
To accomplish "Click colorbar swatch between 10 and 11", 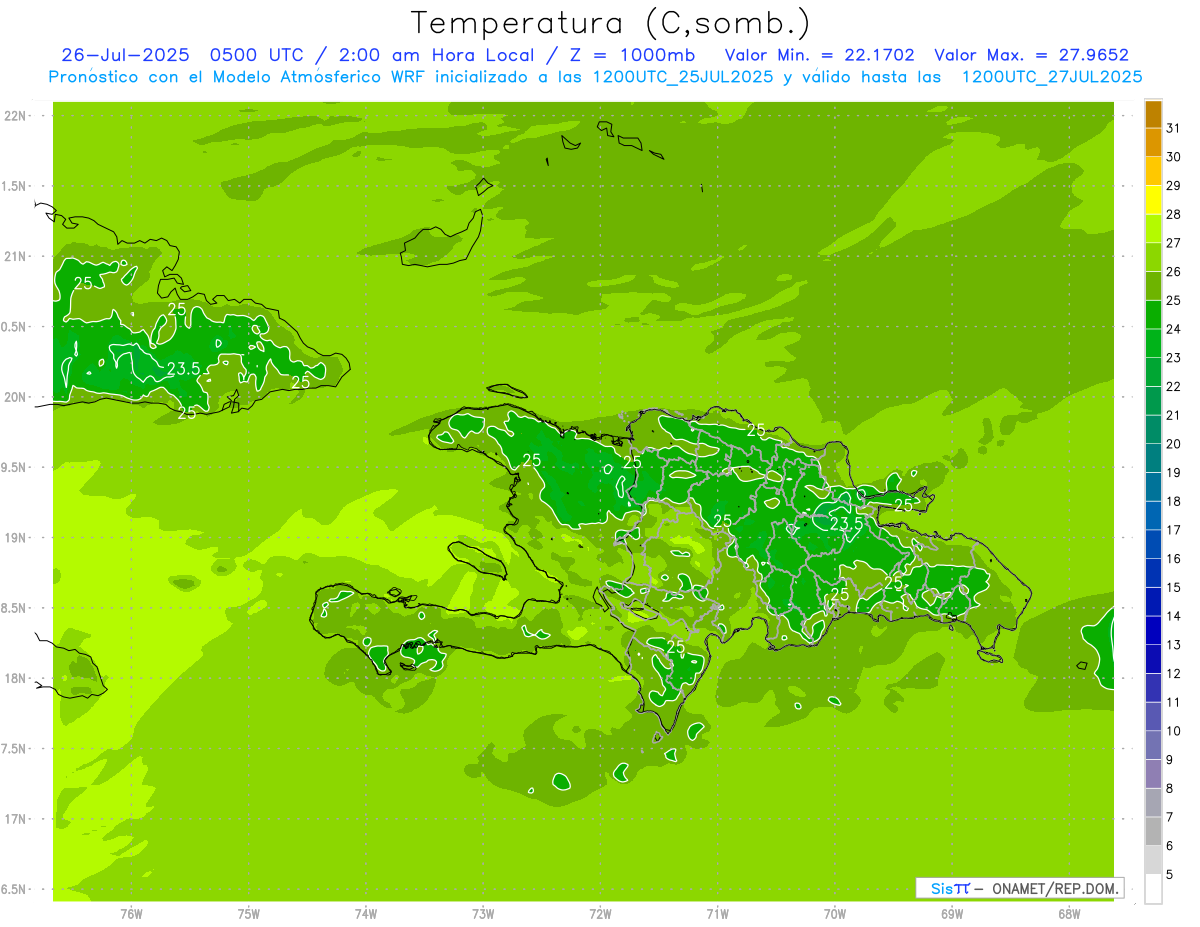I will [1153, 717].
